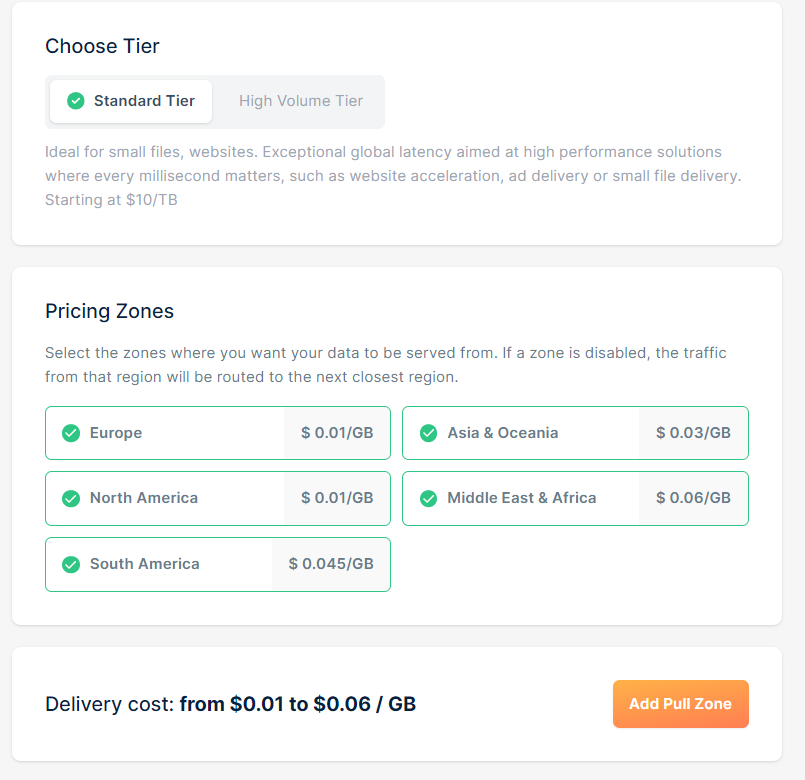Viewport: 805px width, 780px height.
Task: Click the South America green check icon
Action: click(x=71, y=564)
